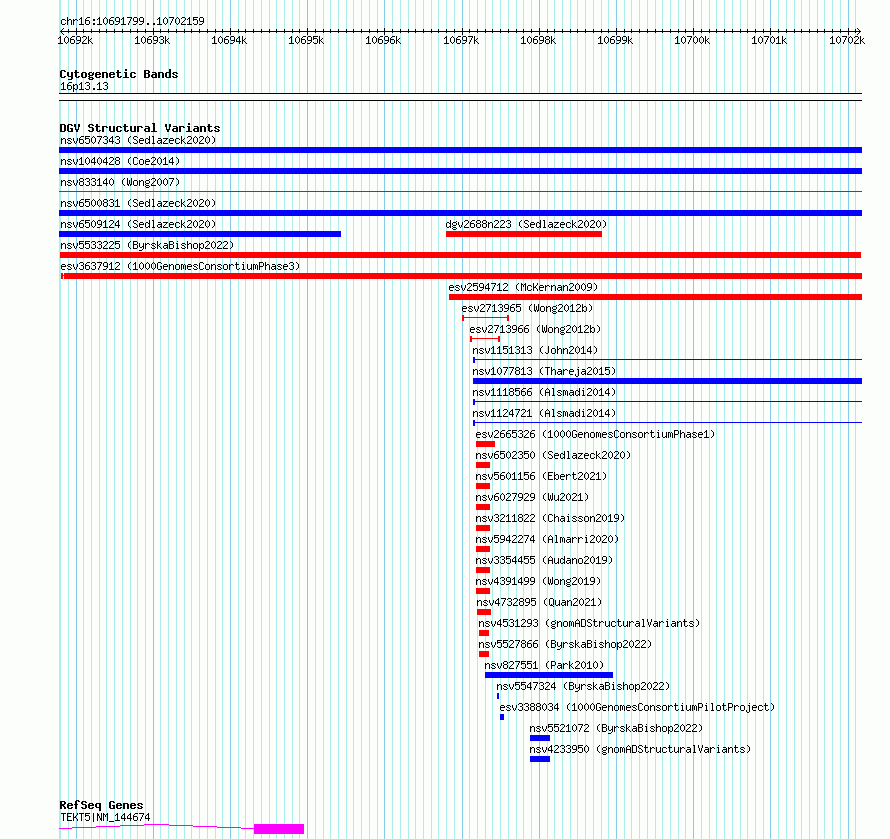Click the small blue mark under esv3388034
The height and width of the screenshot is (839, 890).
[502, 717]
